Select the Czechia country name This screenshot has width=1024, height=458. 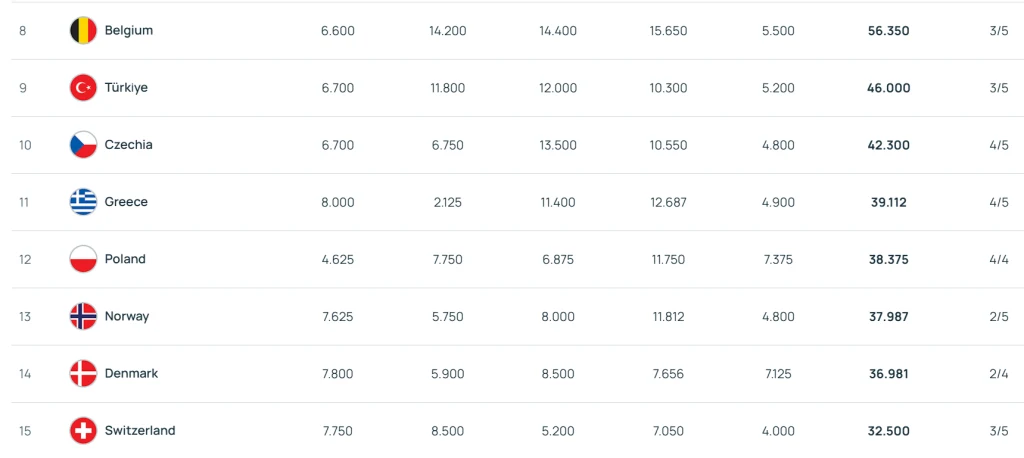(128, 145)
